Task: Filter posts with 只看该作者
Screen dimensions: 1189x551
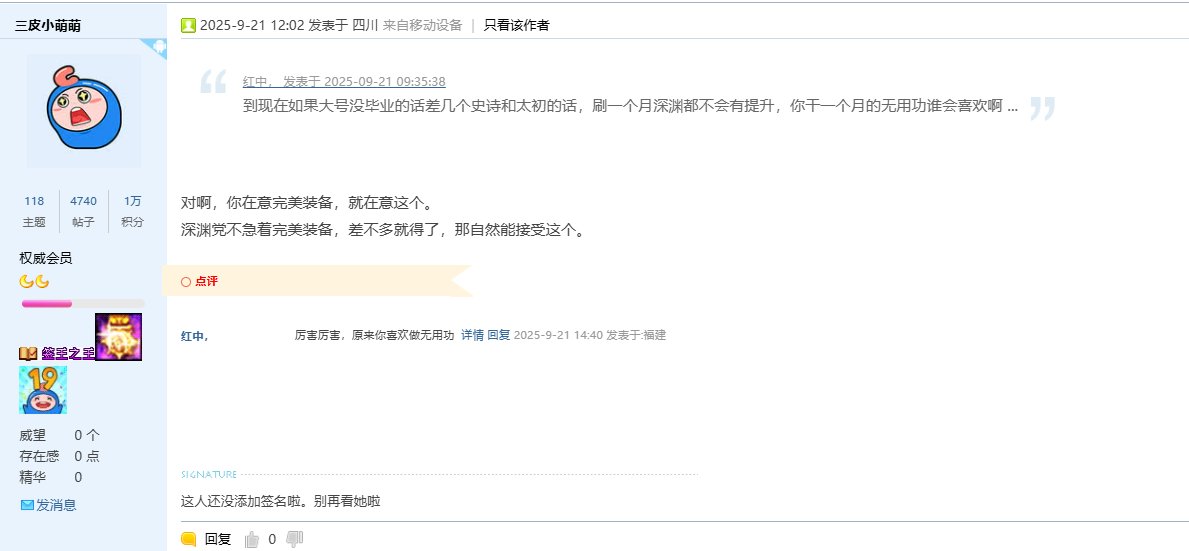Action: [x=516, y=25]
